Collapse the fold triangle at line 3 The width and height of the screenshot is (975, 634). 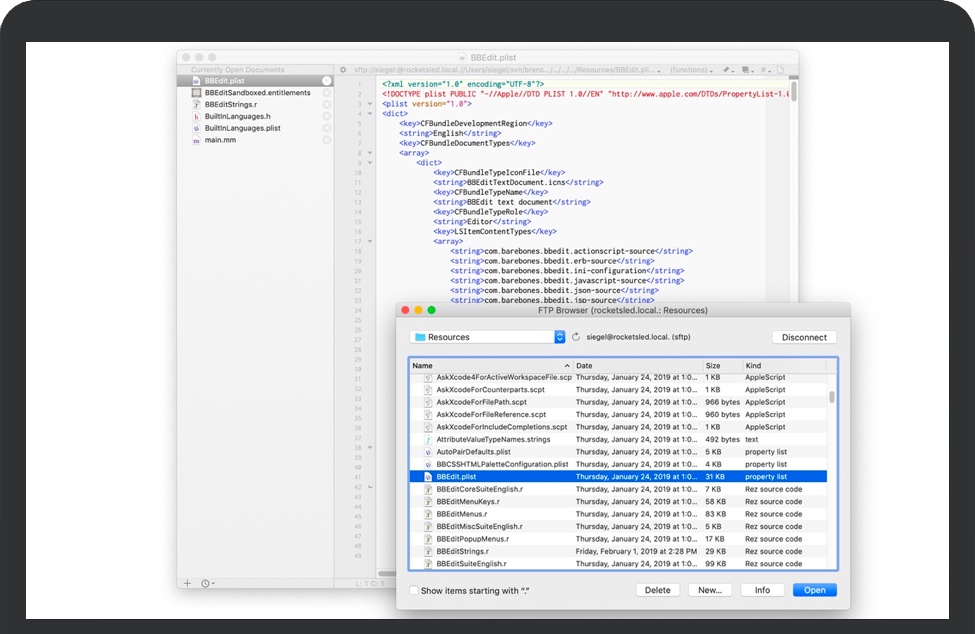(370, 104)
